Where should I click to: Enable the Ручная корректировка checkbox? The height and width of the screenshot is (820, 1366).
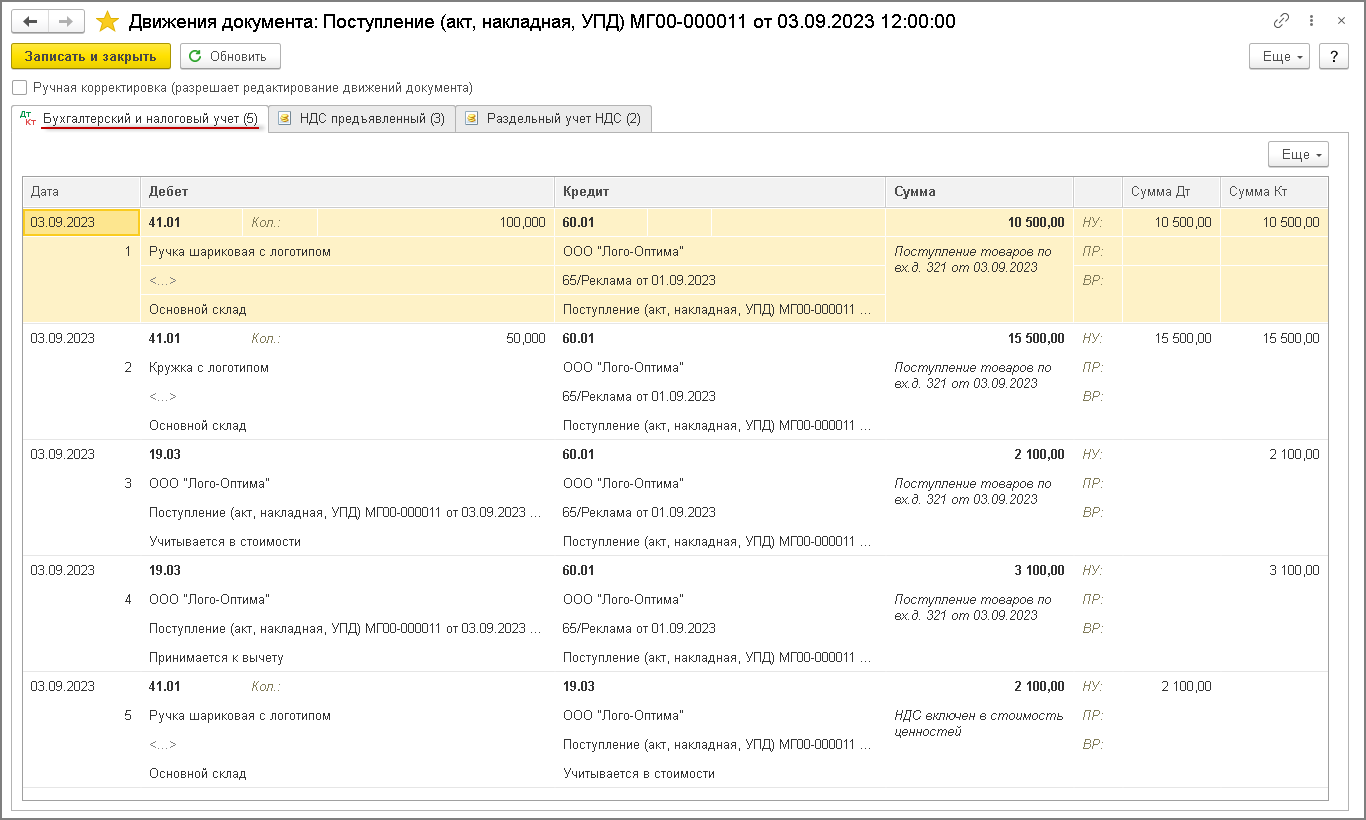pyautogui.click(x=20, y=88)
